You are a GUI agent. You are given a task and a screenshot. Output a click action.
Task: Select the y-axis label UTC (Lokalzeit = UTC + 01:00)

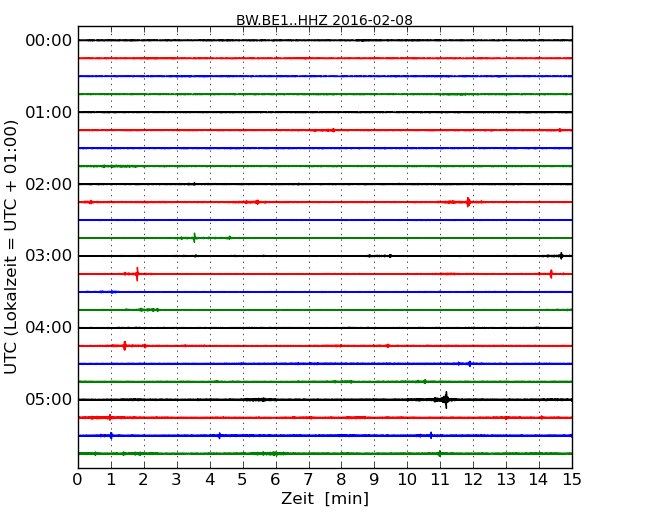pos(10,247)
